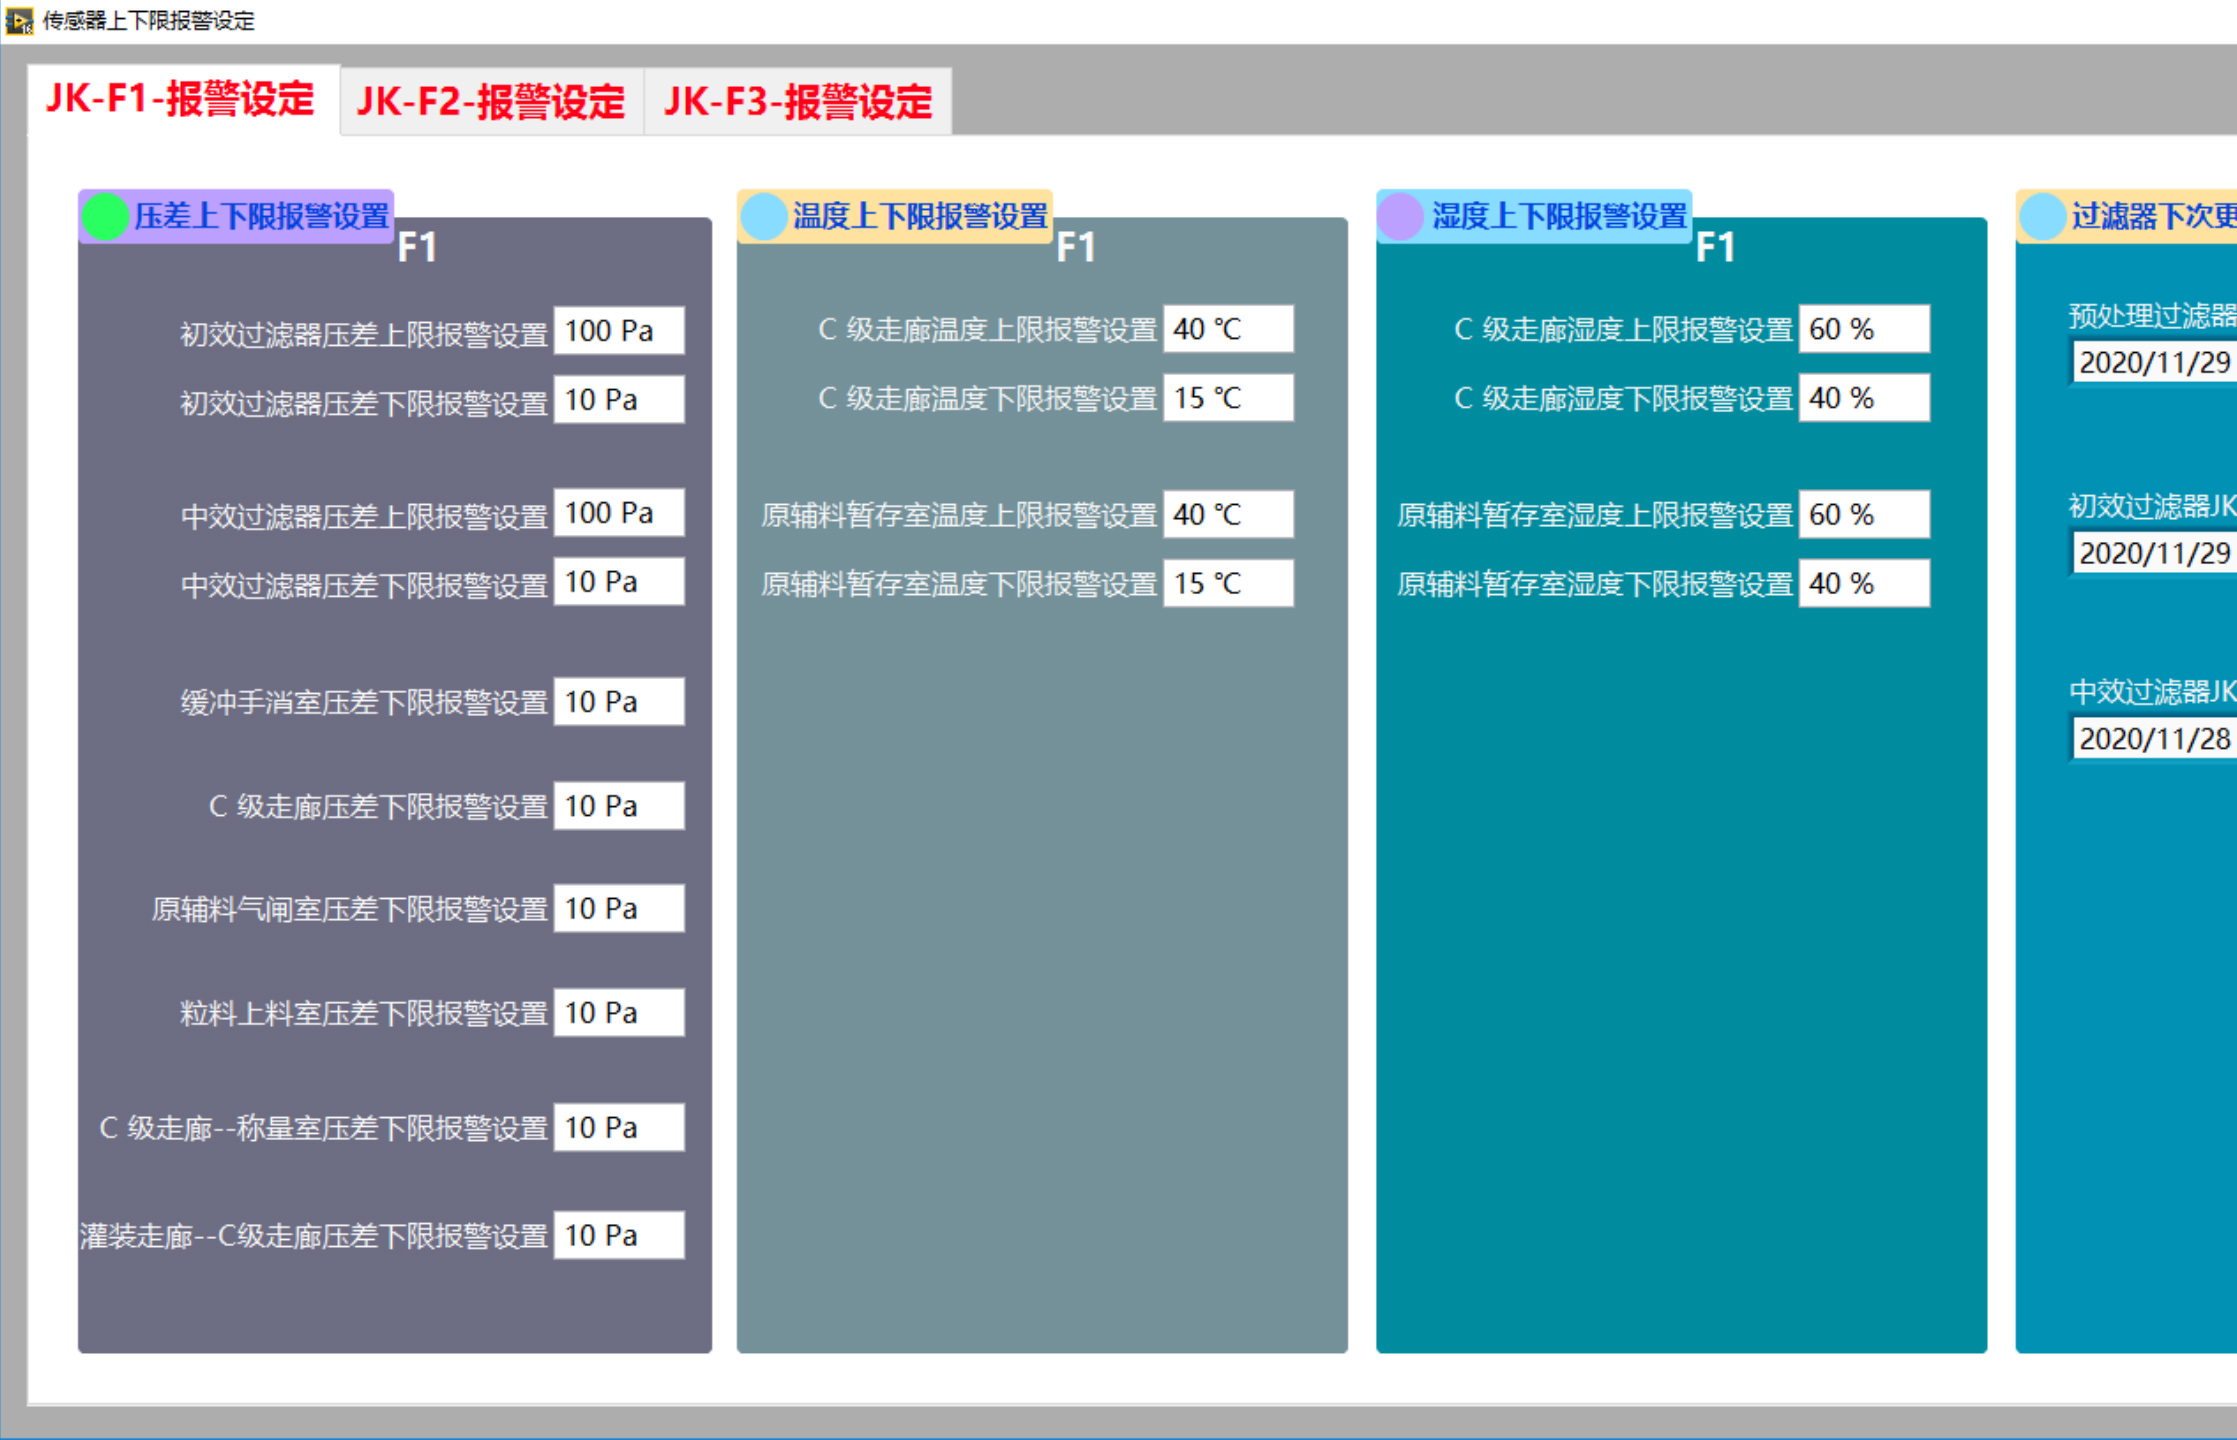Select 中效过滤器压差下限报警设置 field
The image size is (2237, 1440).
click(619, 582)
